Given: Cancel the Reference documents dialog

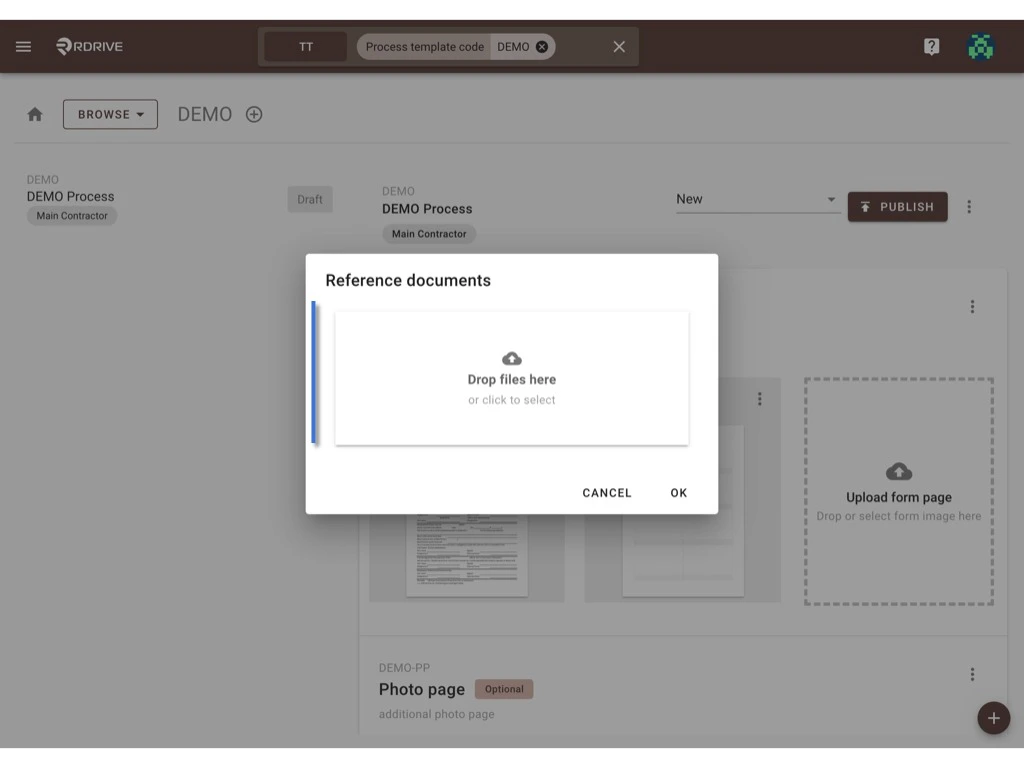Looking at the screenshot, I should 606,492.
